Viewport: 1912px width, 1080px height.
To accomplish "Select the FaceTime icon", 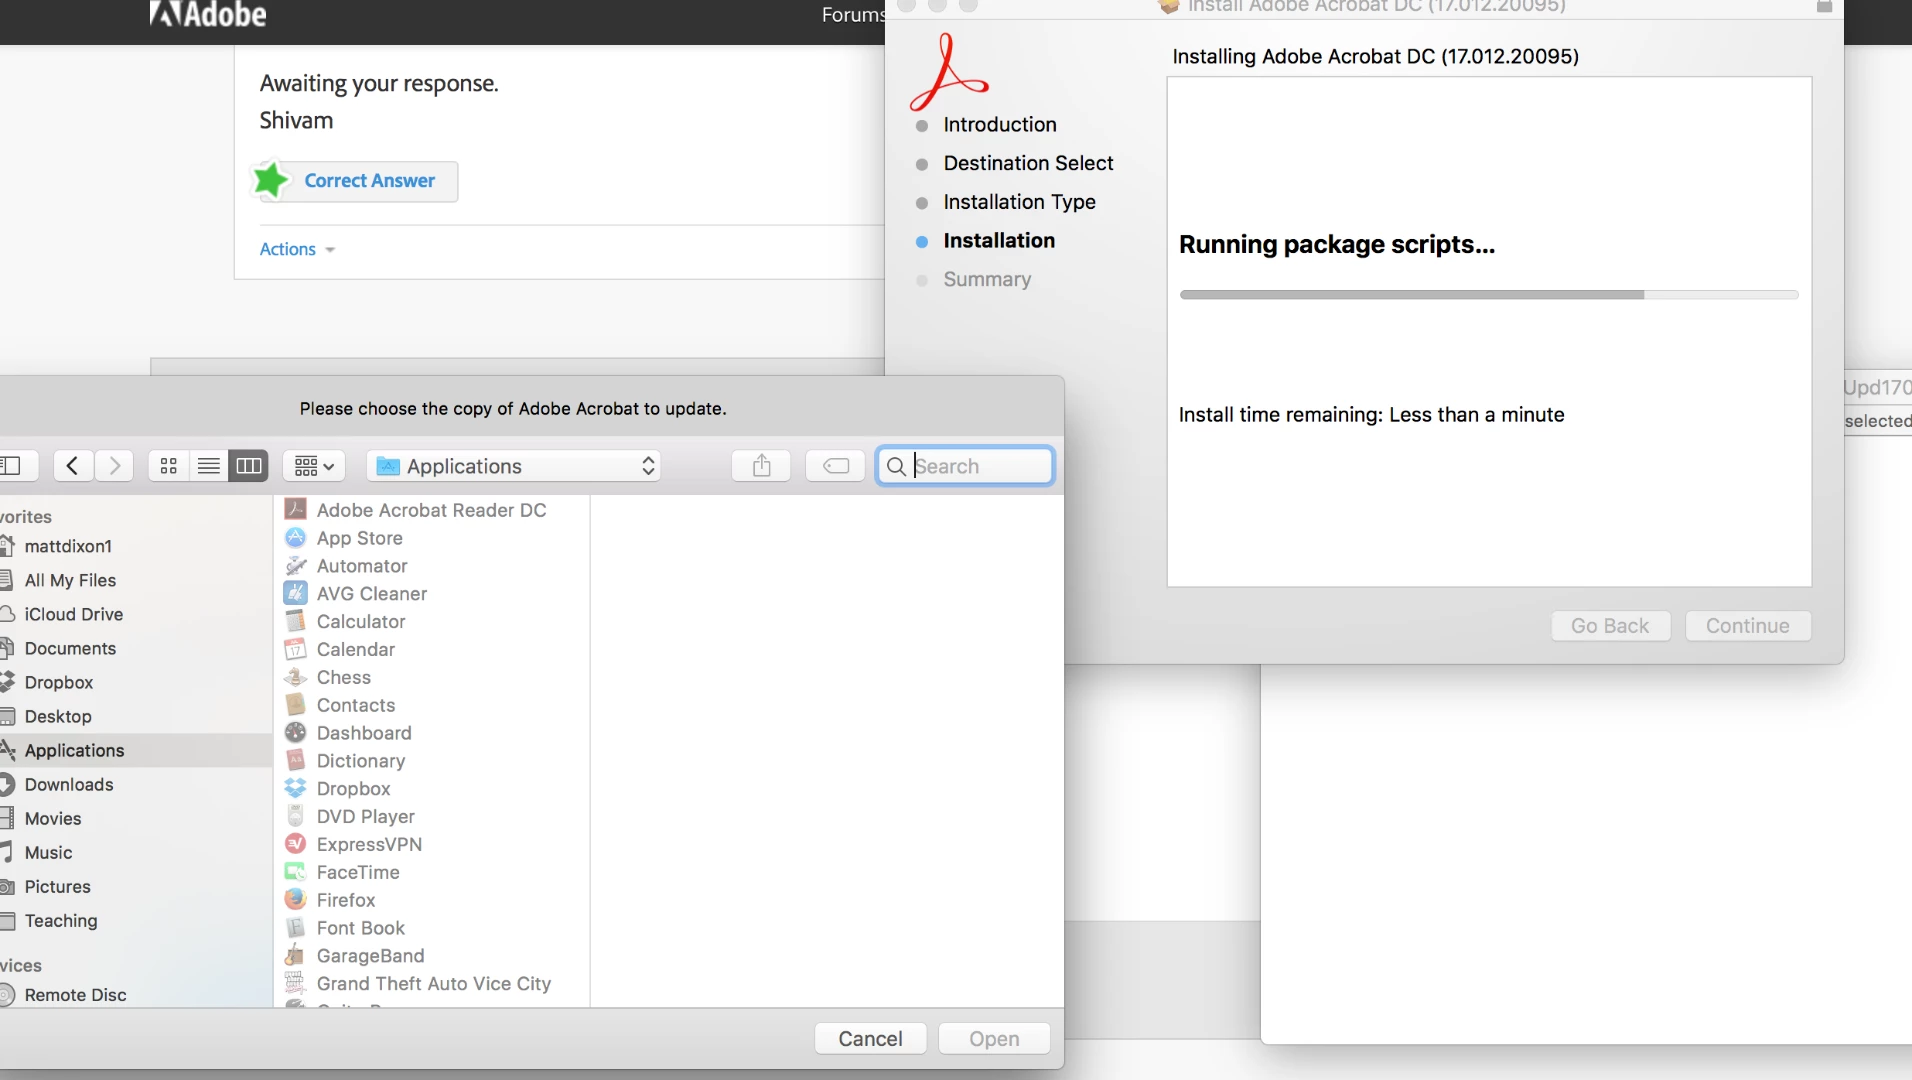I will (x=295, y=872).
